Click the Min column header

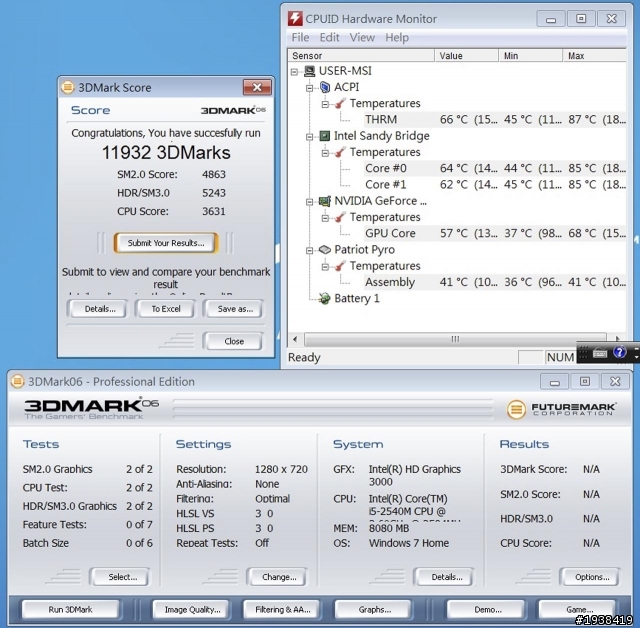coord(531,55)
